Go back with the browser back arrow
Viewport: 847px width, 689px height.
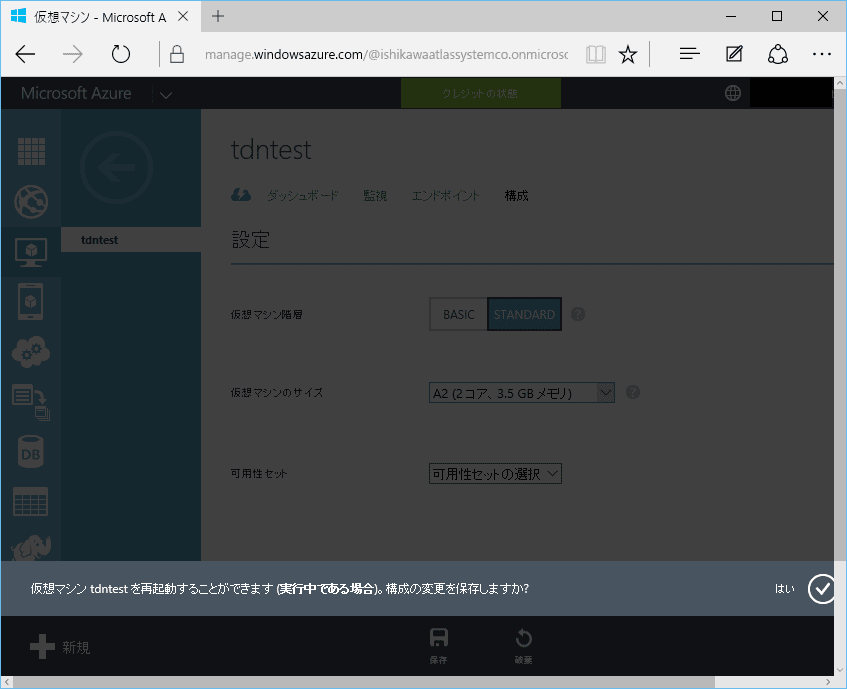pyautogui.click(x=25, y=54)
